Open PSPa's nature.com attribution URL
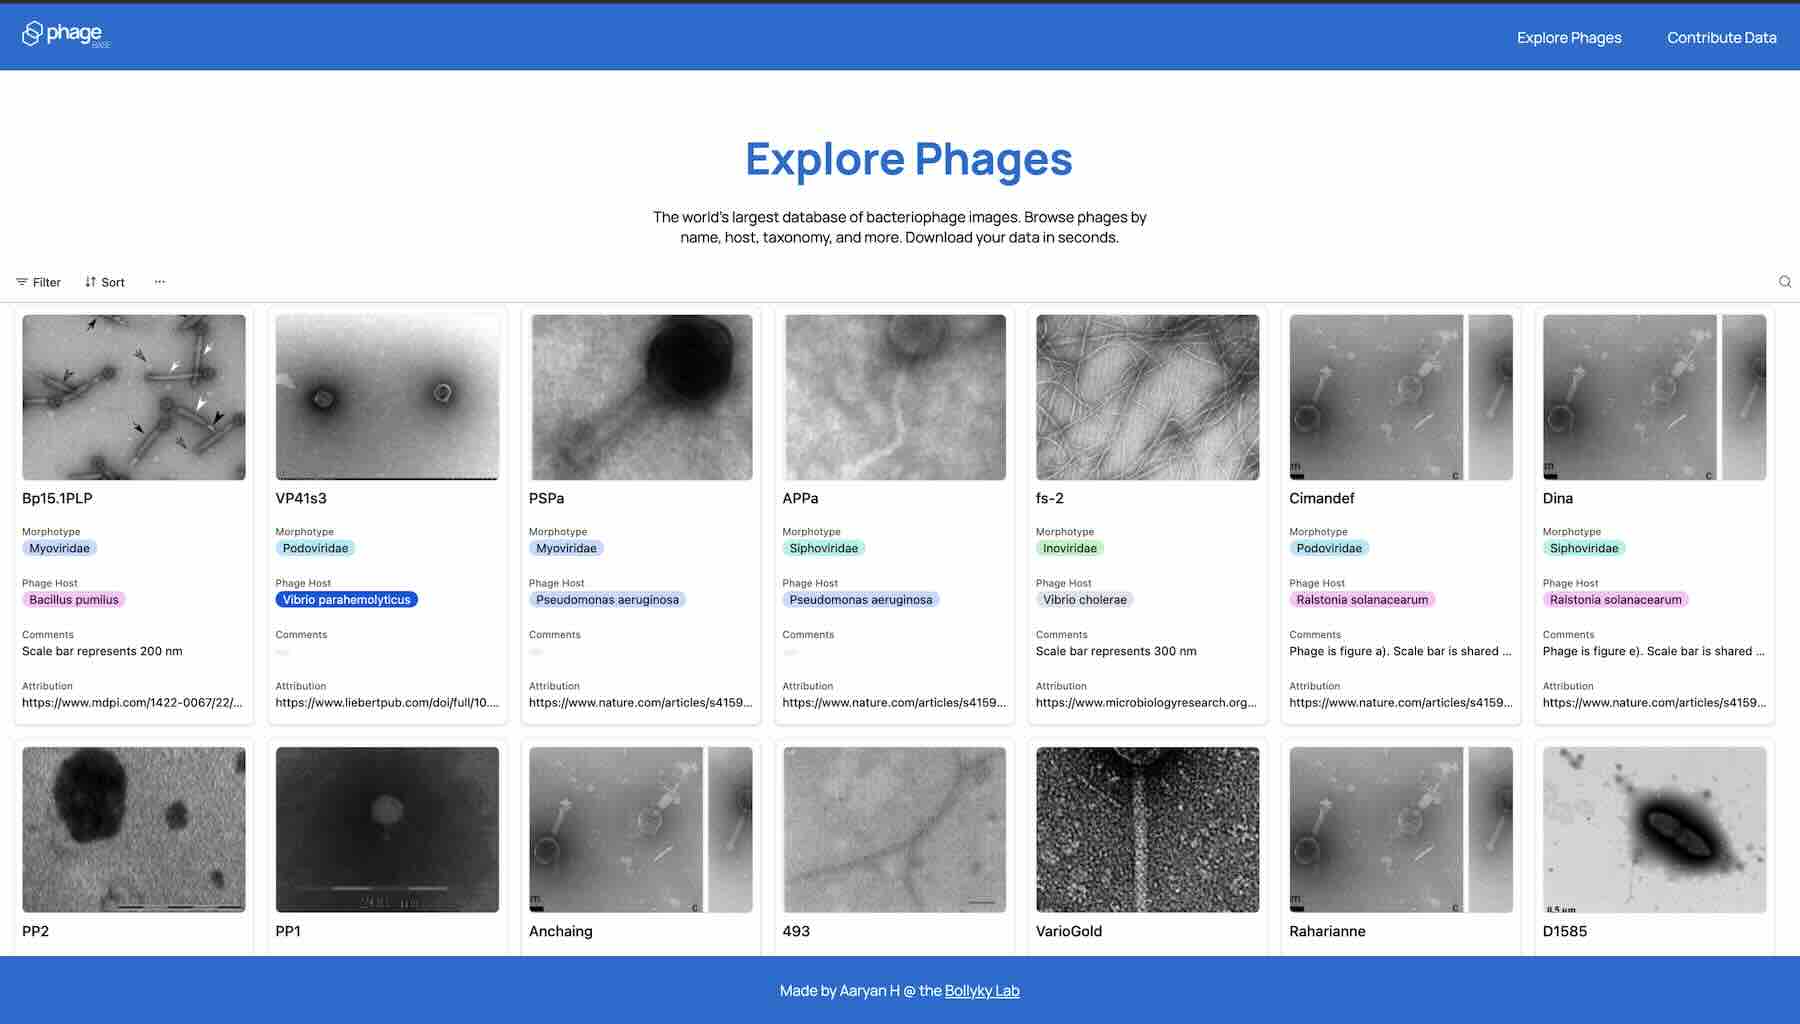The height and width of the screenshot is (1024, 1800). coord(640,703)
